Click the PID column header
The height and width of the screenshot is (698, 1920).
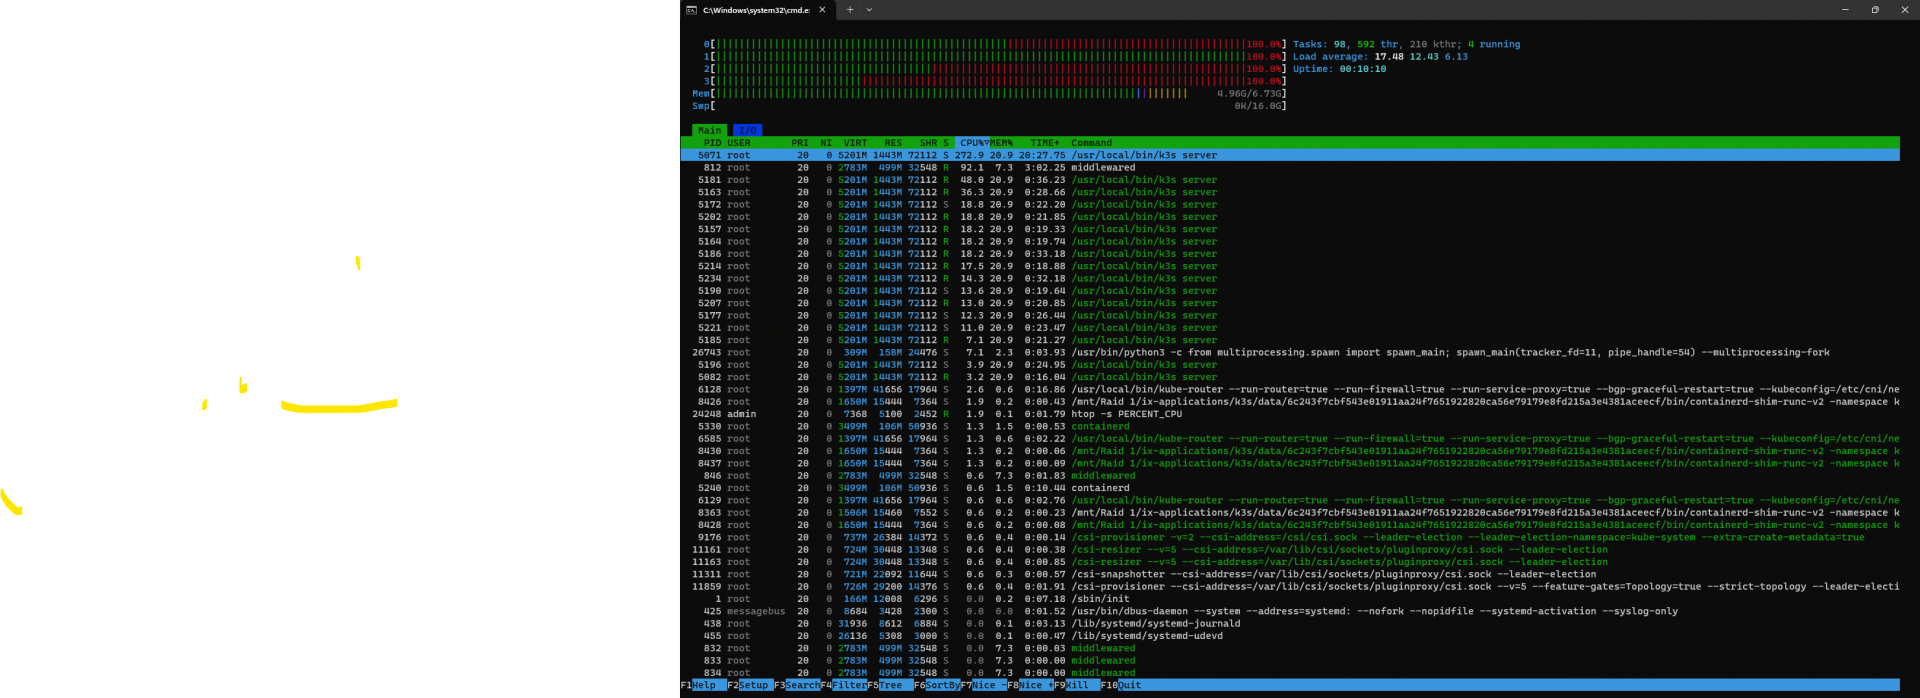pos(711,143)
